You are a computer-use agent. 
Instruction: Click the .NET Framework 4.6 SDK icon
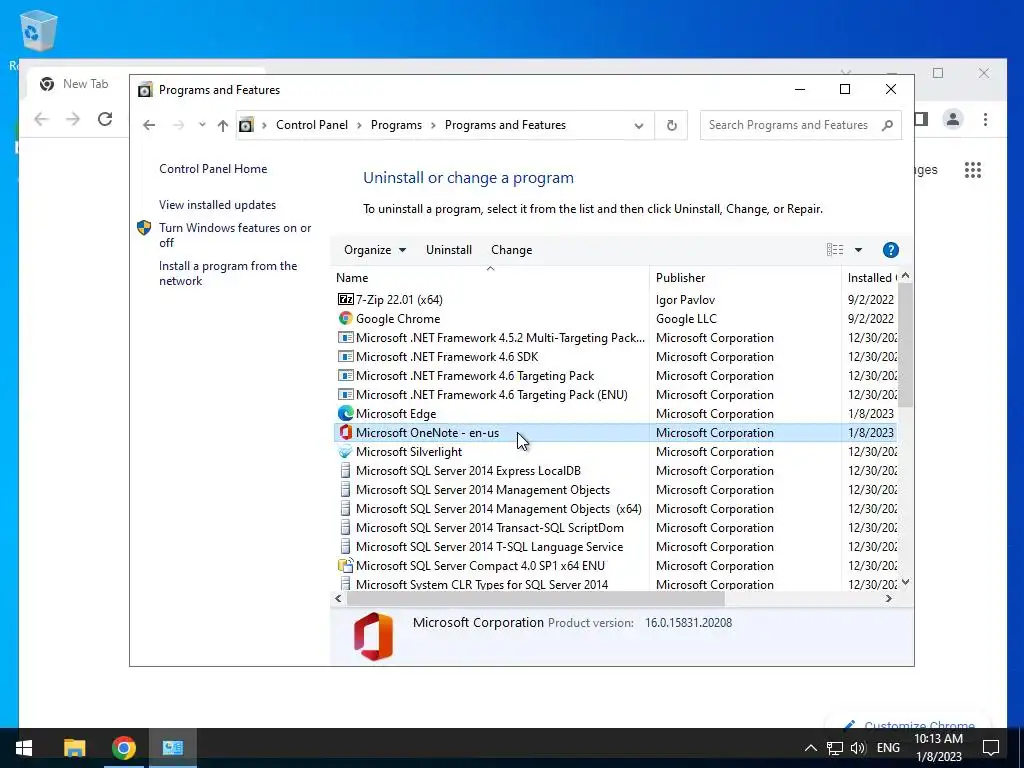click(345, 357)
